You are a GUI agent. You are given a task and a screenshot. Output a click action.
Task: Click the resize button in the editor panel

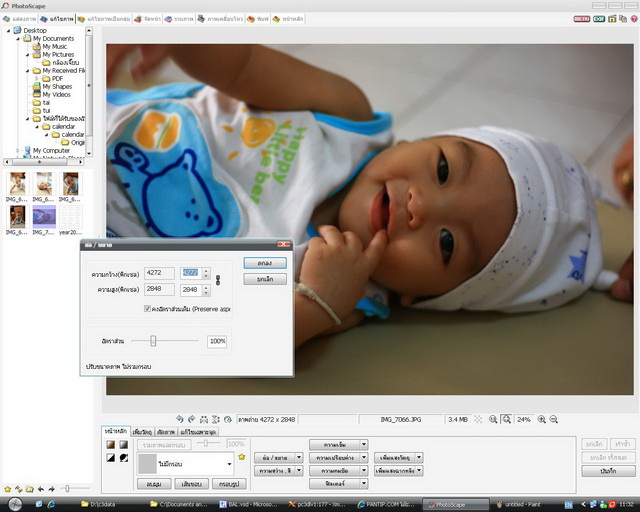click(x=275, y=457)
